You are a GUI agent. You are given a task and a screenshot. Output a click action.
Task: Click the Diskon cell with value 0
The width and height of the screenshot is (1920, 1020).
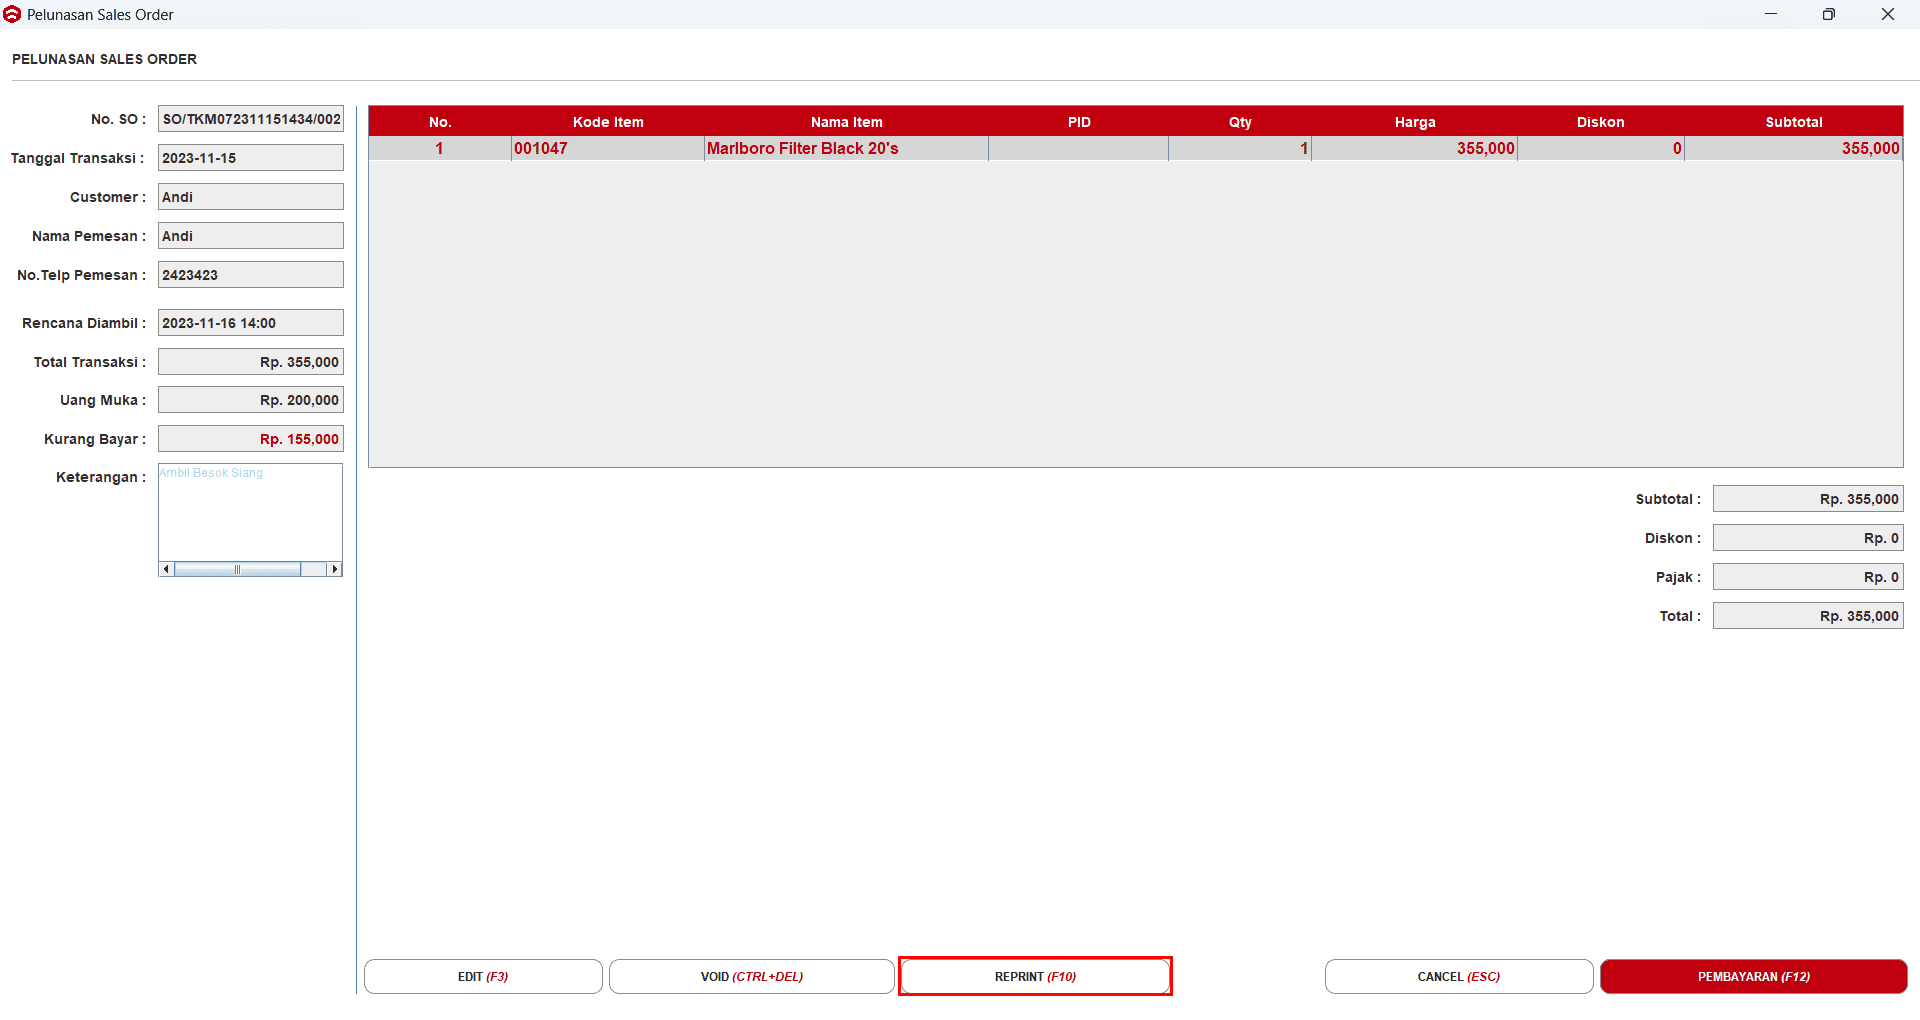[x=1601, y=148]
